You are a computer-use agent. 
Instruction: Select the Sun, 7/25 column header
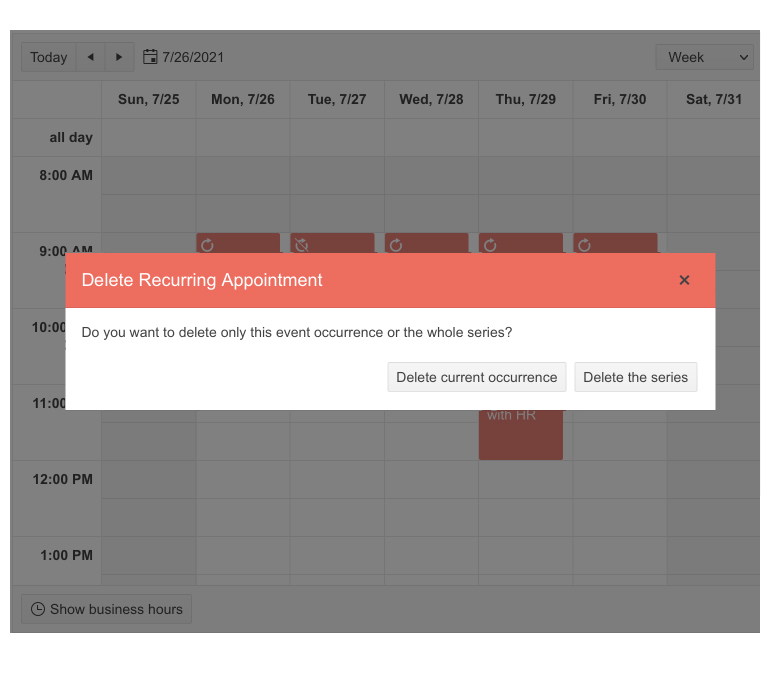(148, 100)
